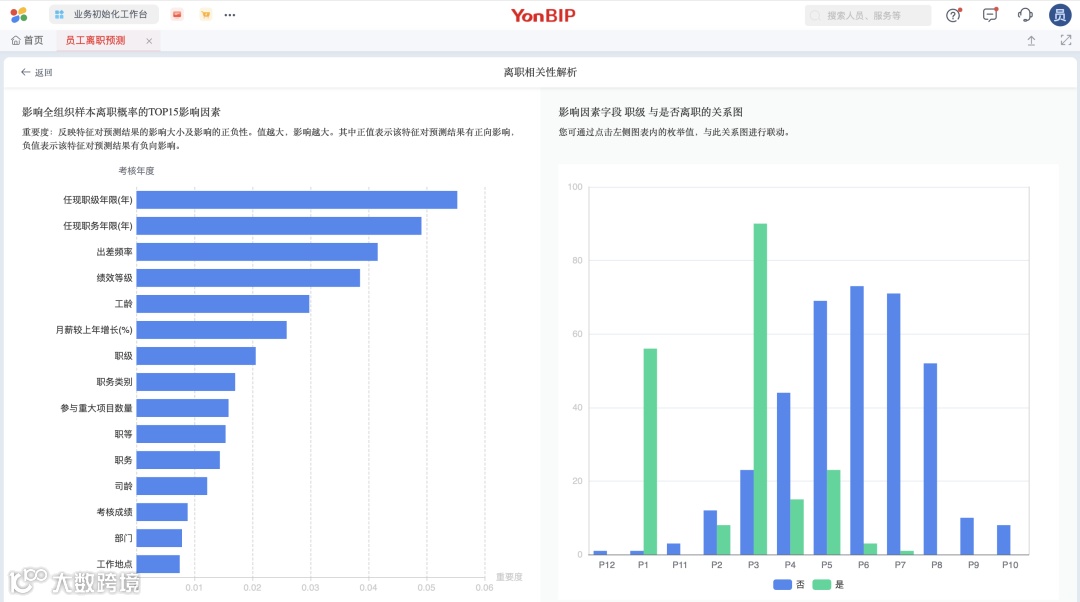Screen dimensions: 1080x602
Task: Click the 出差频率 row label
Action: (114, 252)
